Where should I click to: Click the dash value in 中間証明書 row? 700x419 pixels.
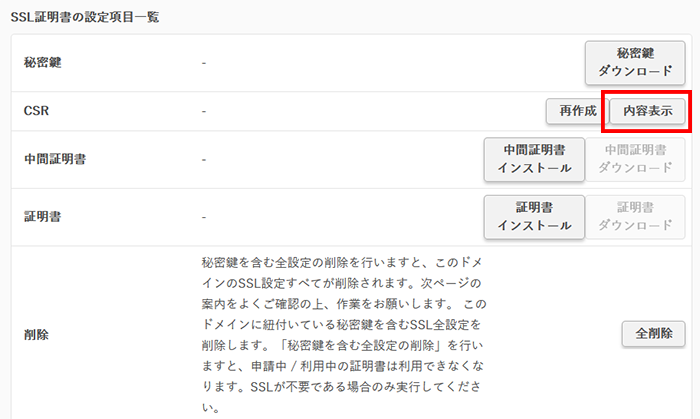point(203,159)
